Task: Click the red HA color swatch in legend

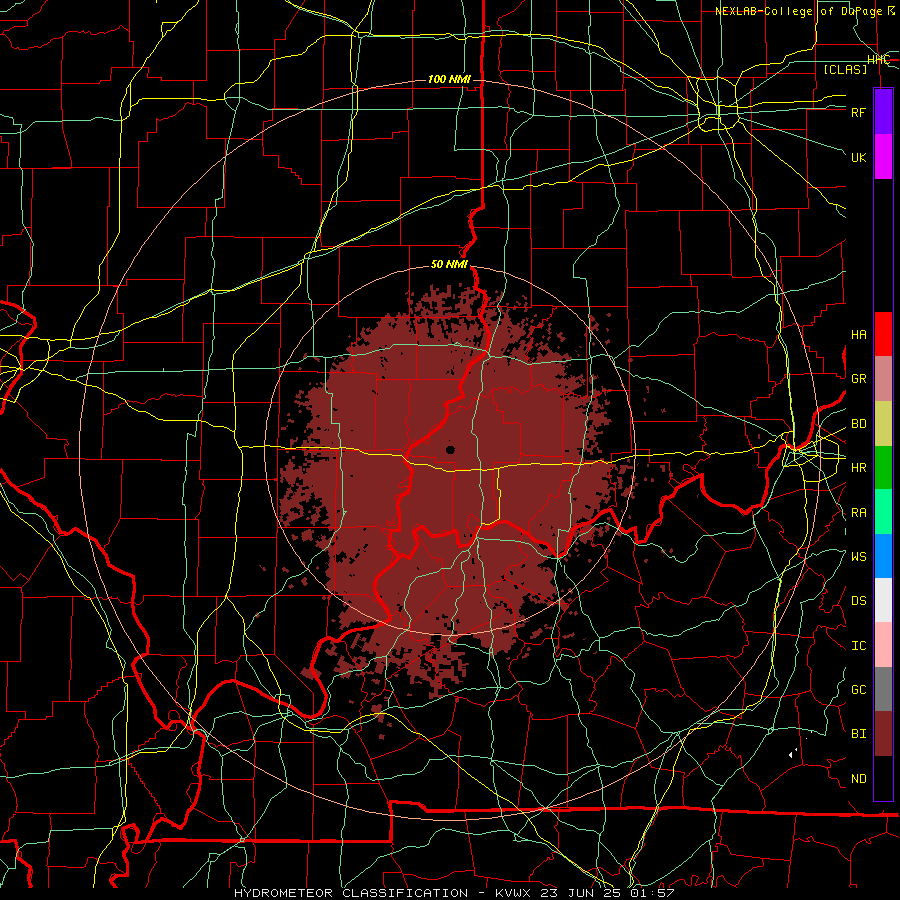Action: coord(883,334)
